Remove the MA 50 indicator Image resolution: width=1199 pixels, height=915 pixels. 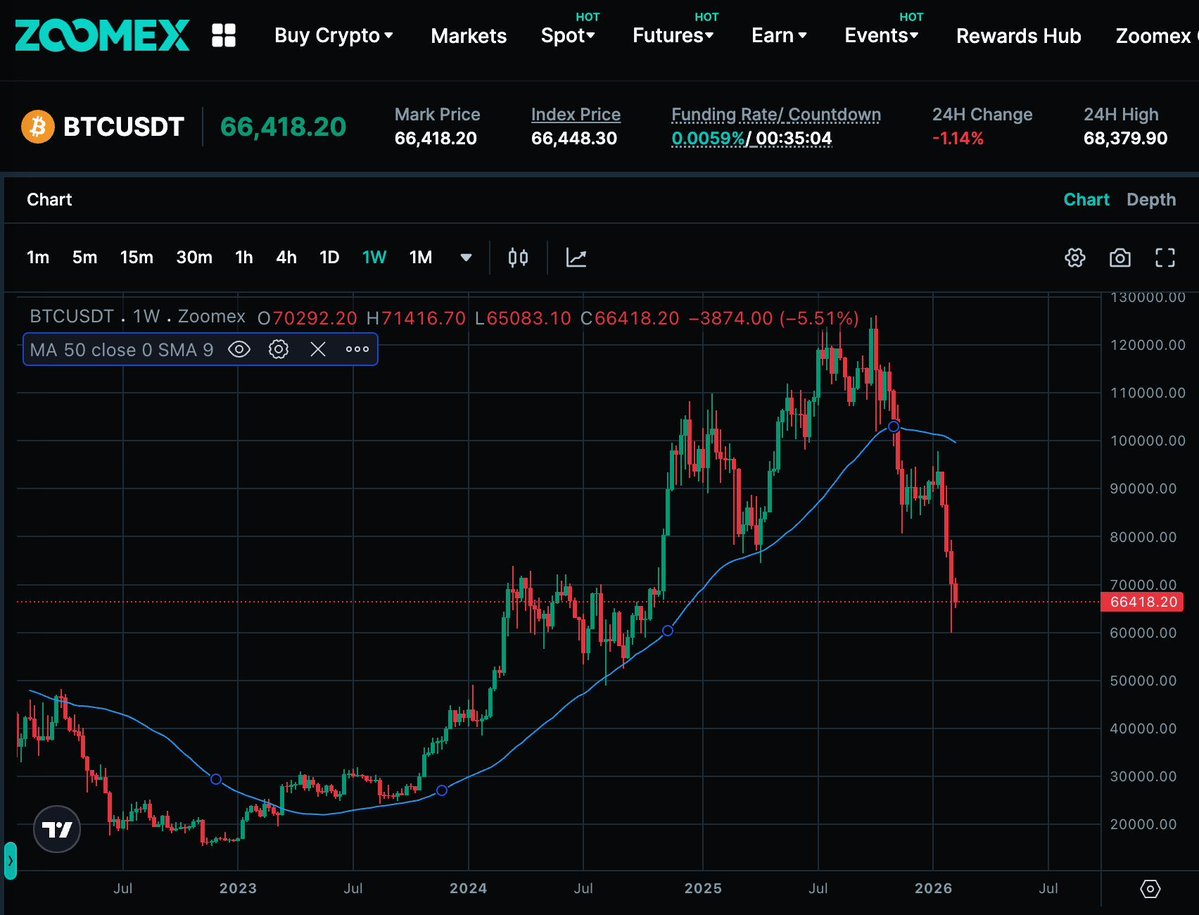pyautogui.click(x=318, y=349)
